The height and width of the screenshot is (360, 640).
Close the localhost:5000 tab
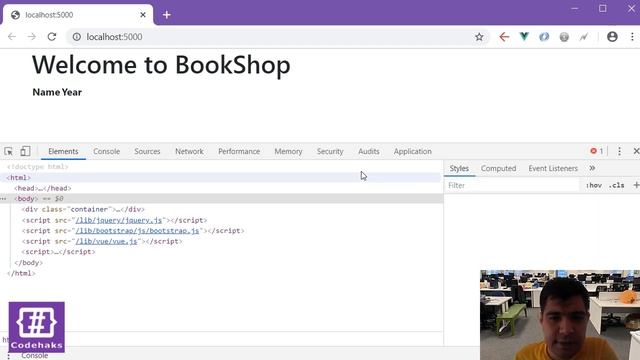pyautogui.click(x=143, y=15)
